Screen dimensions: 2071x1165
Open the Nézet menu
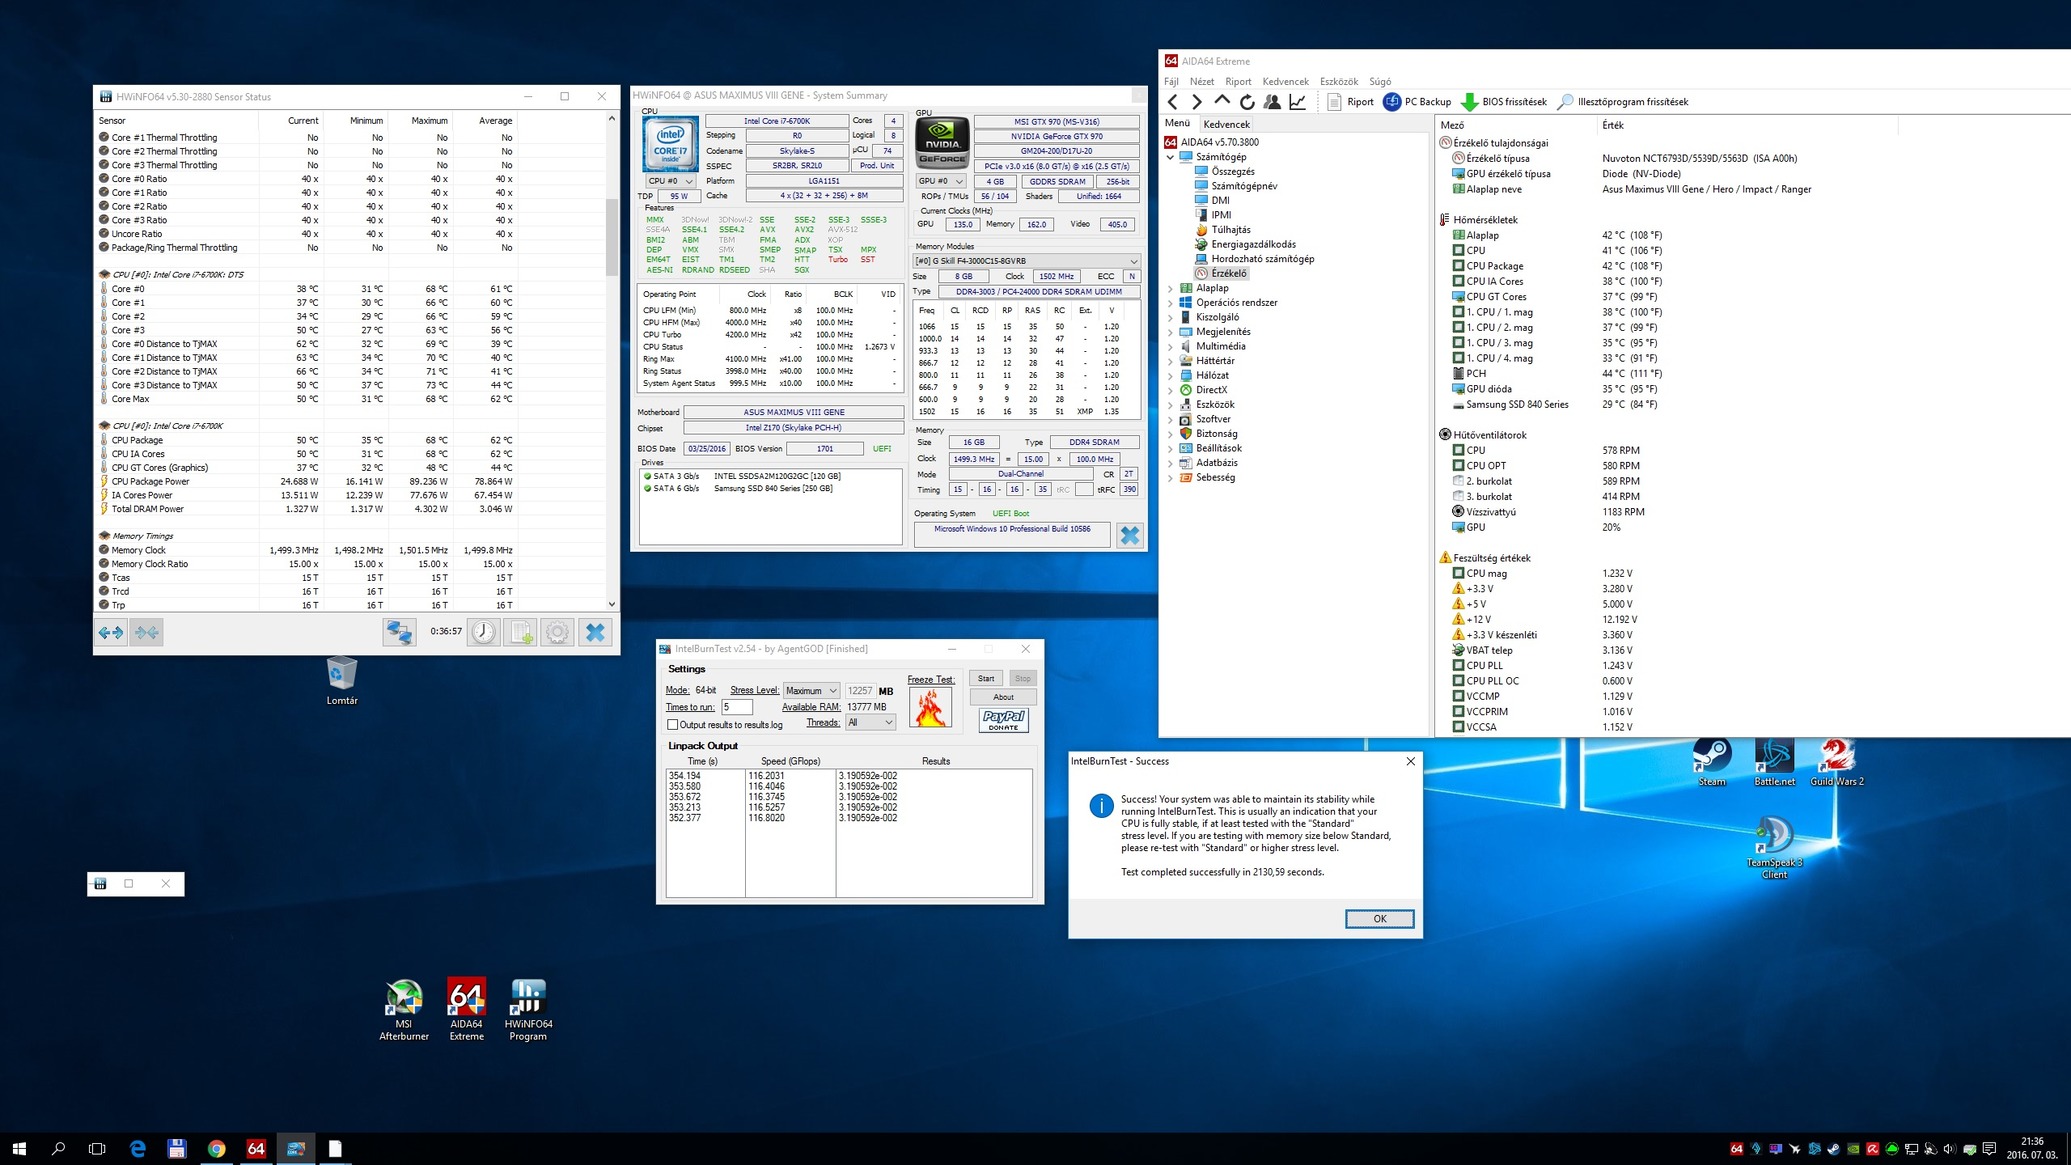[1202, 82]
